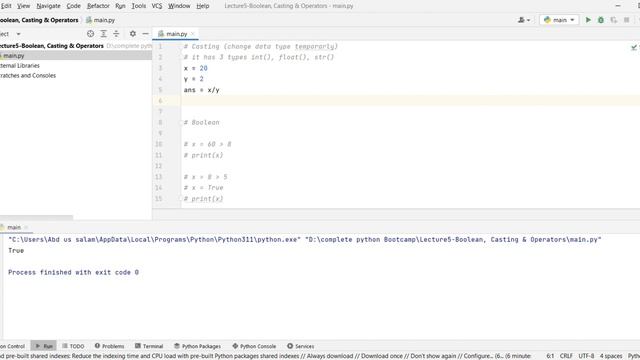Hide the Project tool window
The width and height of the screenshot is (640, 360).
pyautogui.click(x=145, y=34)
